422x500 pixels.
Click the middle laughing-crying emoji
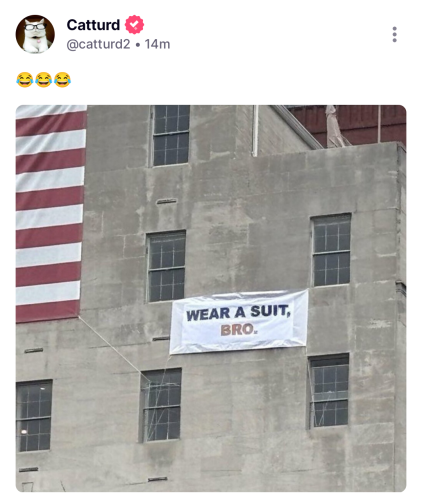coord(43,80)
